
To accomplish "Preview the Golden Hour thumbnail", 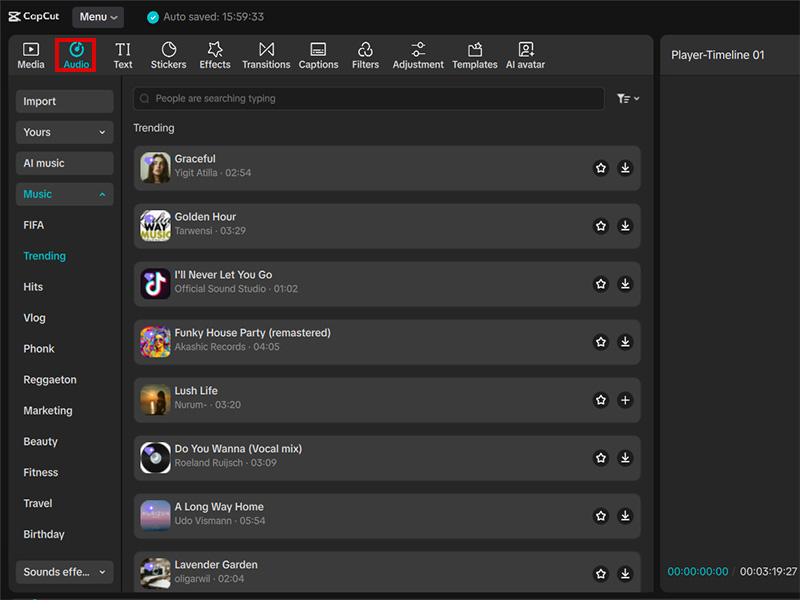I will click(155, 226).
